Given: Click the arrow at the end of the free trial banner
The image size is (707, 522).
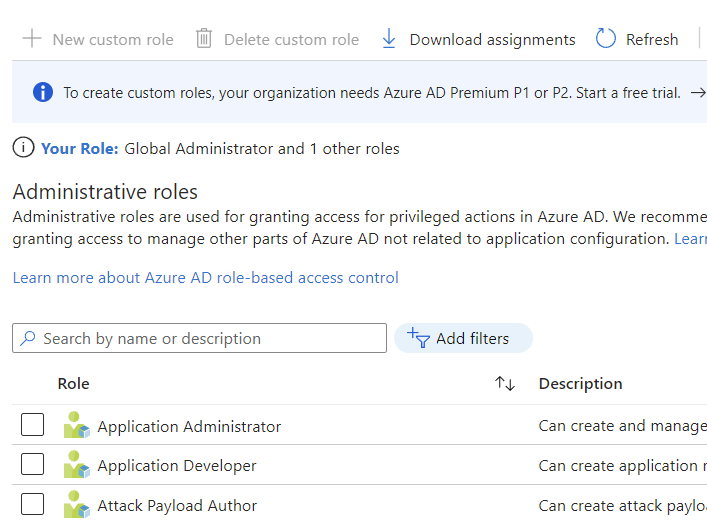Looking at the screenshot, I should tap(698, 93).
